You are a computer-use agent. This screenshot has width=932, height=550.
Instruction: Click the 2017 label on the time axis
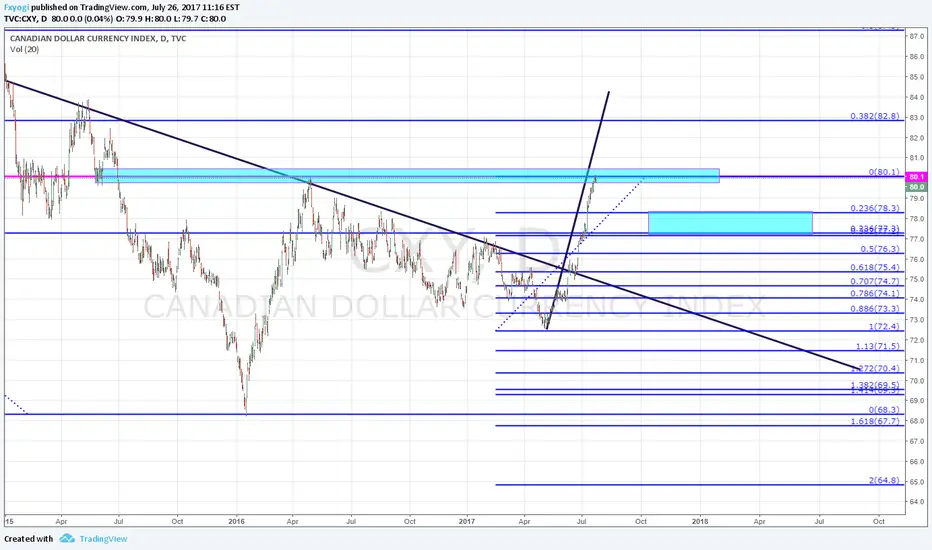click(x=467, y=521)
